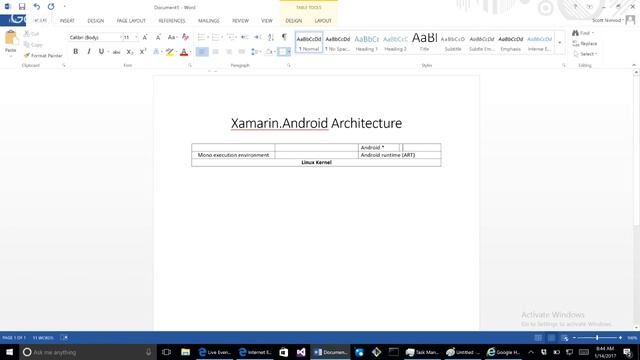Image resolution: width=640 pixels, height=360 pixels.
Task: Justify the text
Action: pyautogui.click(x=242, y=52)
